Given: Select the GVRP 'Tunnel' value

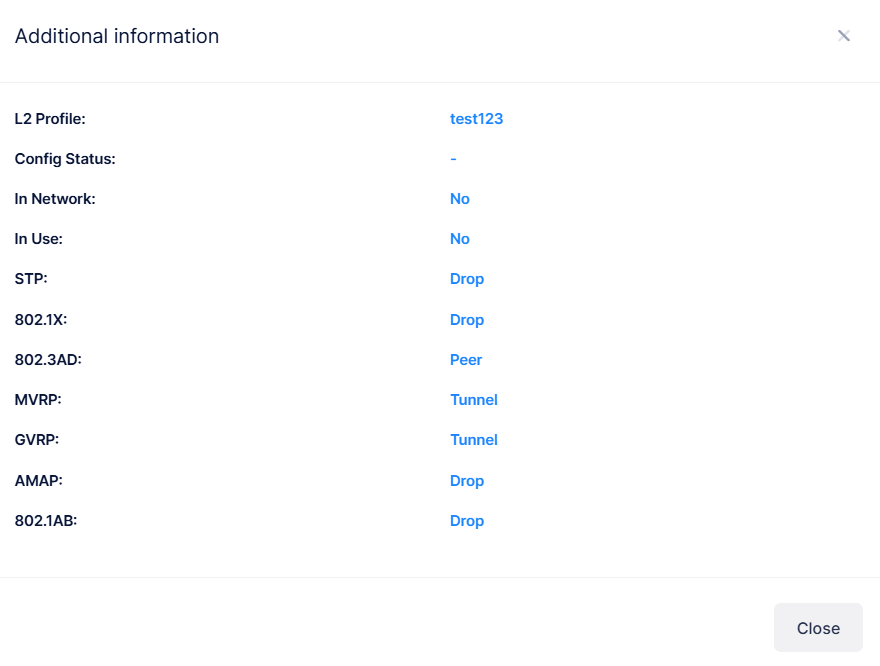Looking at the screenshot, I should pos(473,440).
